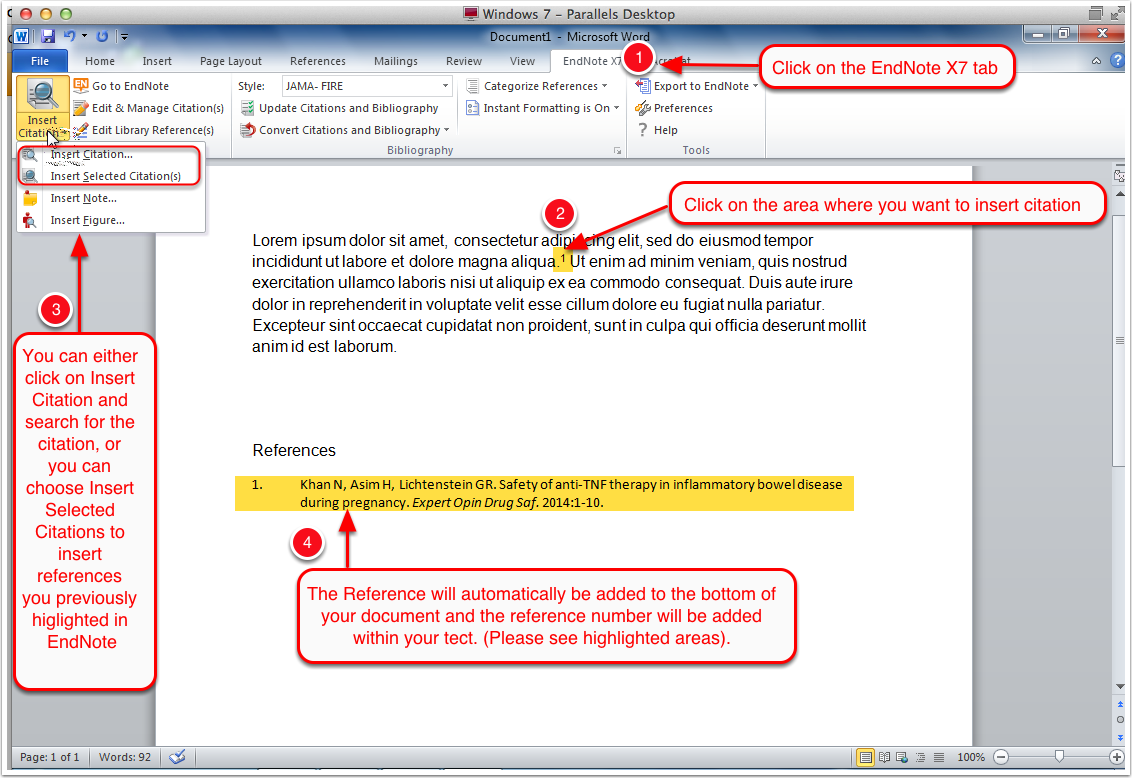This screenshot has height=778, width=1132.
Task: Click the vertical scrollbar up arrow
Action: 1120,194
